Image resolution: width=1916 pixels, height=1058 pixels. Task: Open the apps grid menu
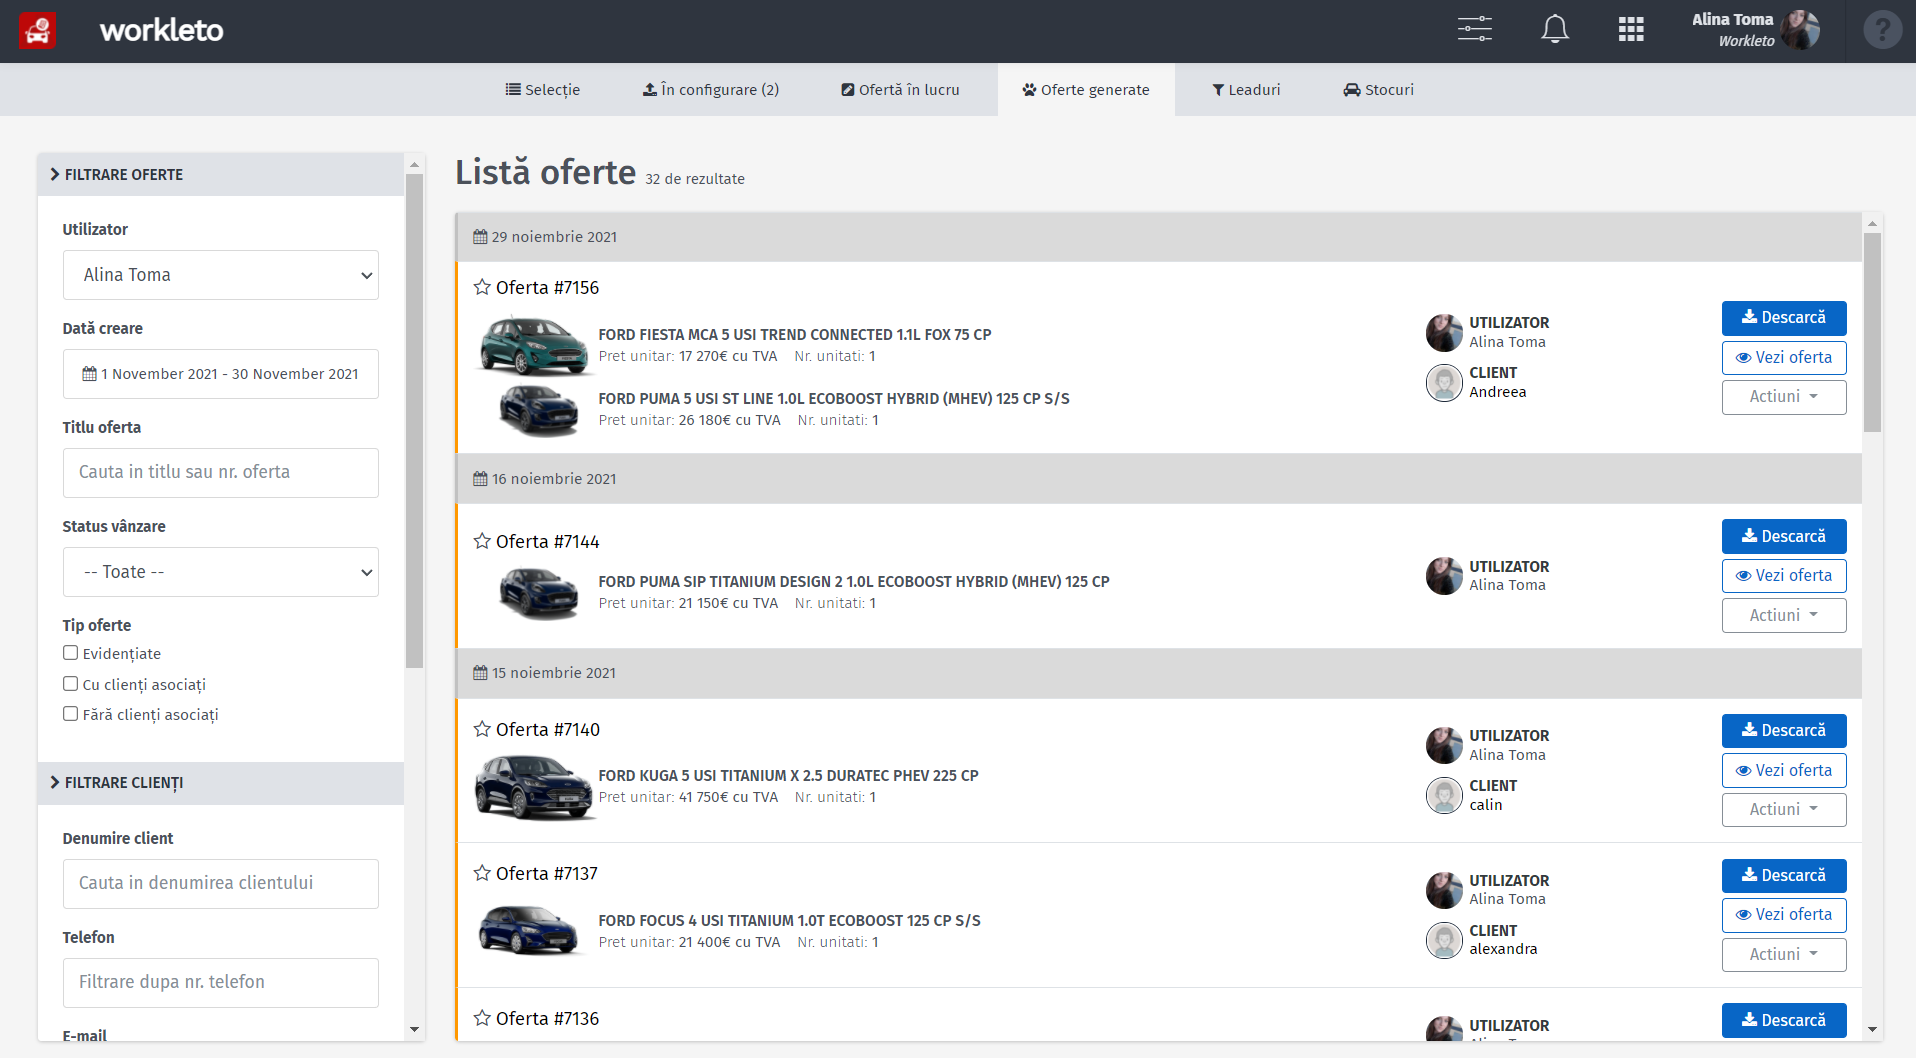coord(1631,30)
